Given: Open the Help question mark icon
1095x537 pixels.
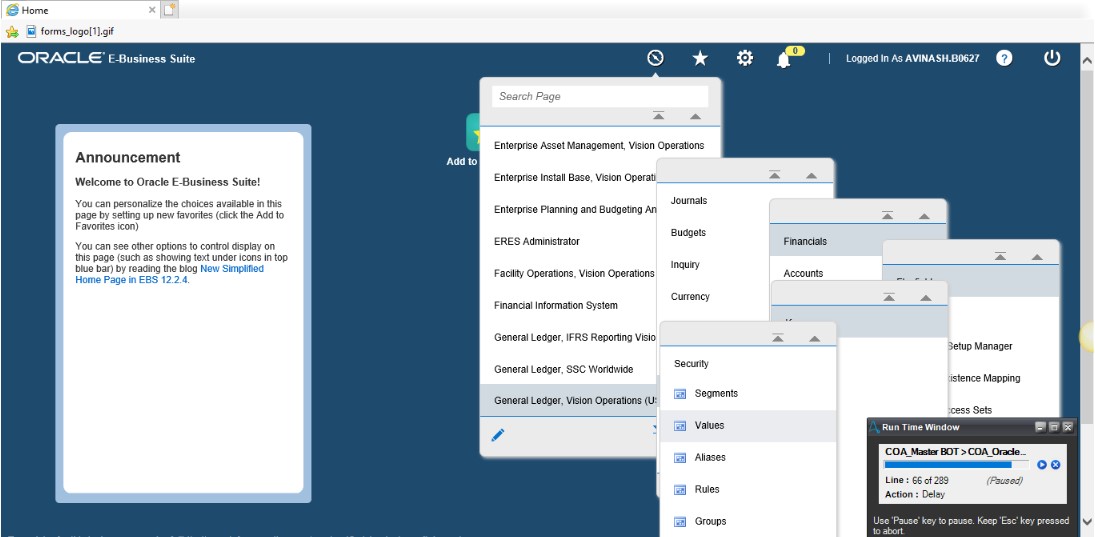Looking at the screenshot, I should tap(1004, 58).
